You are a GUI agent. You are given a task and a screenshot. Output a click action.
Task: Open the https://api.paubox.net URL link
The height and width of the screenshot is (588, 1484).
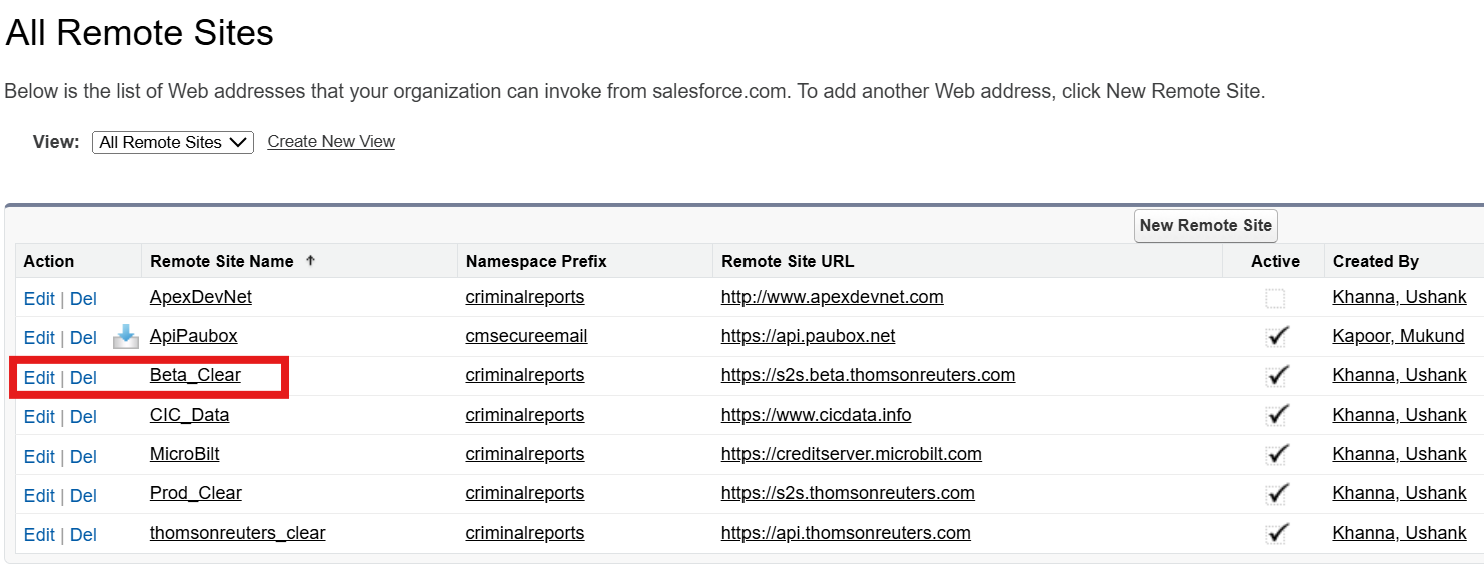click(x=808, y=336)
